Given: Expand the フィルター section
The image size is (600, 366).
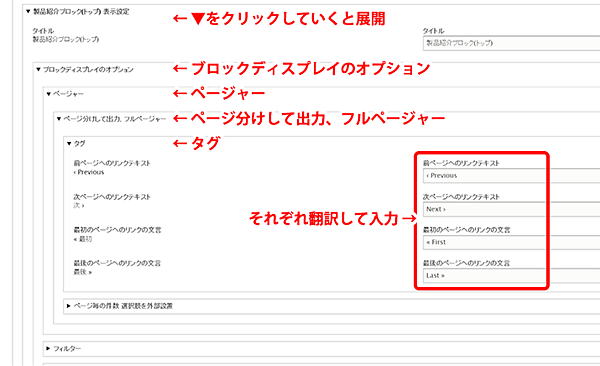Looking at the screenshot, I should 64,349.
